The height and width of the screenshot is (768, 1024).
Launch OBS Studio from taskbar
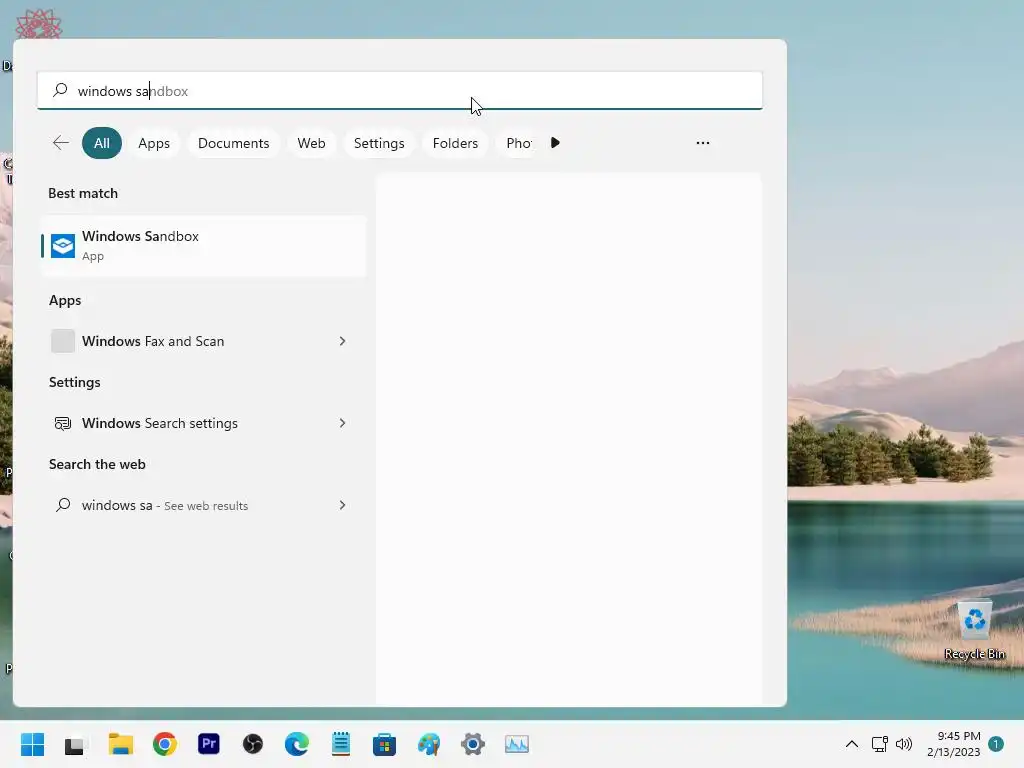click(253, 744)
